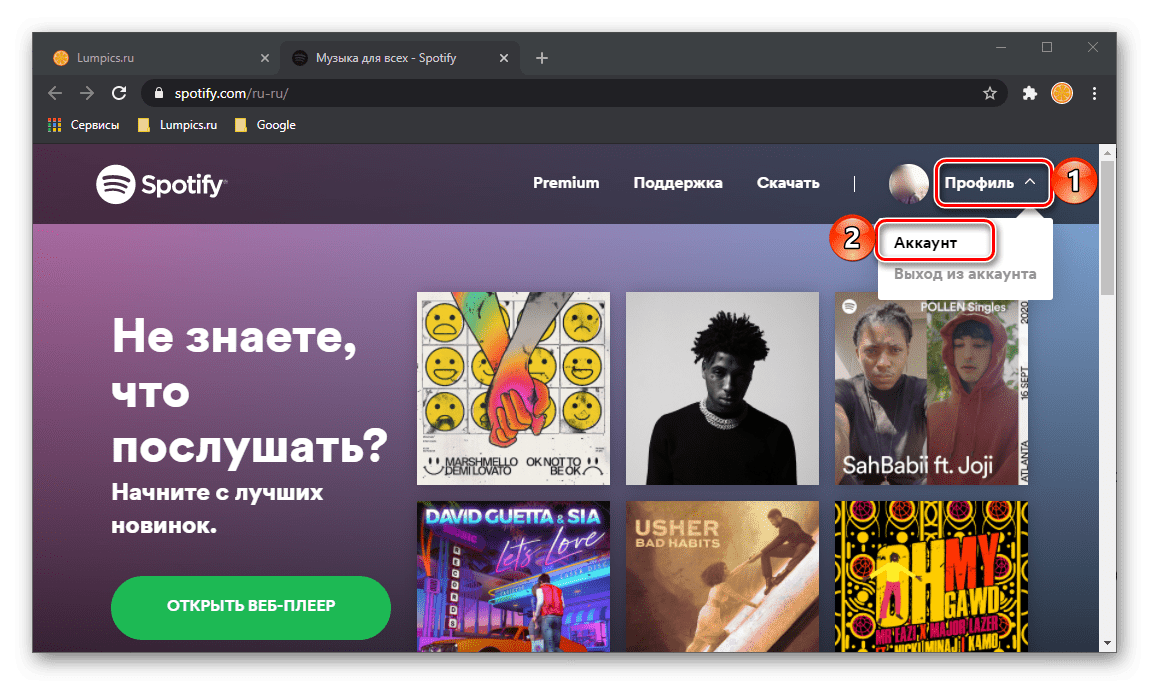Open the Google bookmark folder

(x=265, y=125)
